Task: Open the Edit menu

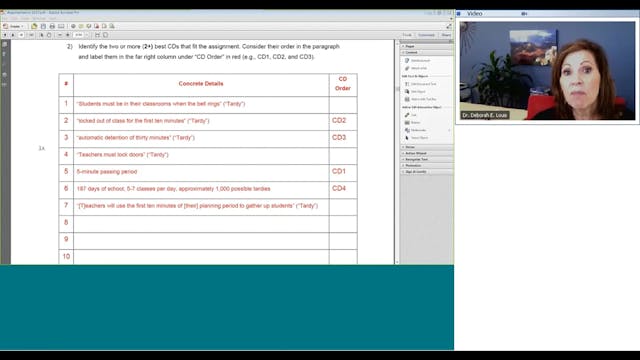Action: 14,18
